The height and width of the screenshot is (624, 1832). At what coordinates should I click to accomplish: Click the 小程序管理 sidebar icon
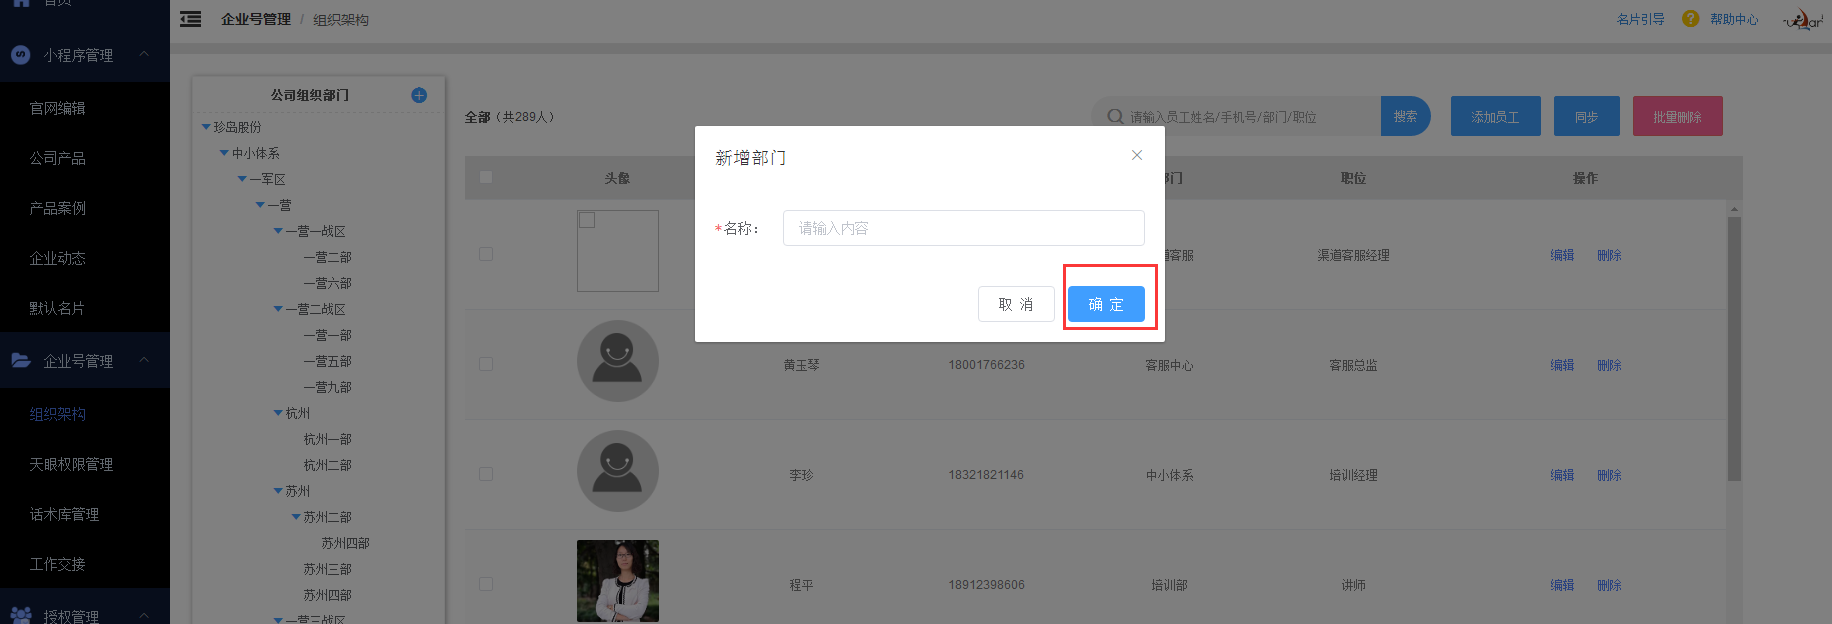[21, 55]
